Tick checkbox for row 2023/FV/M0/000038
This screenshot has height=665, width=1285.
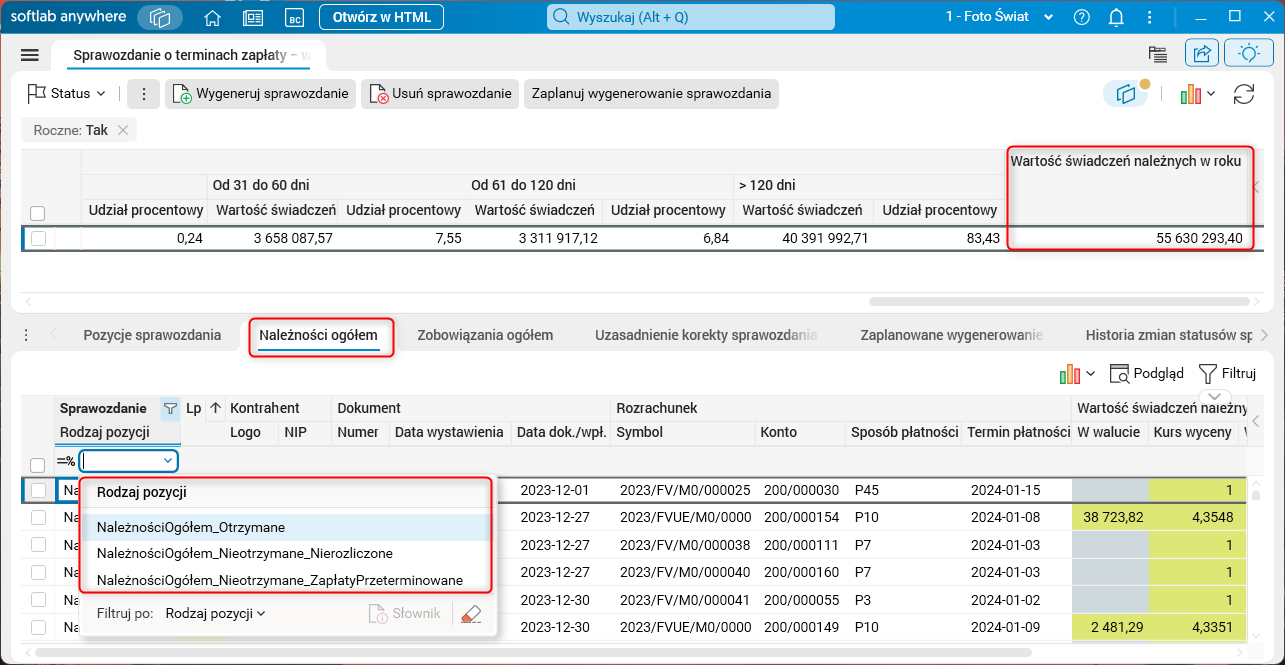click(38, 545)
